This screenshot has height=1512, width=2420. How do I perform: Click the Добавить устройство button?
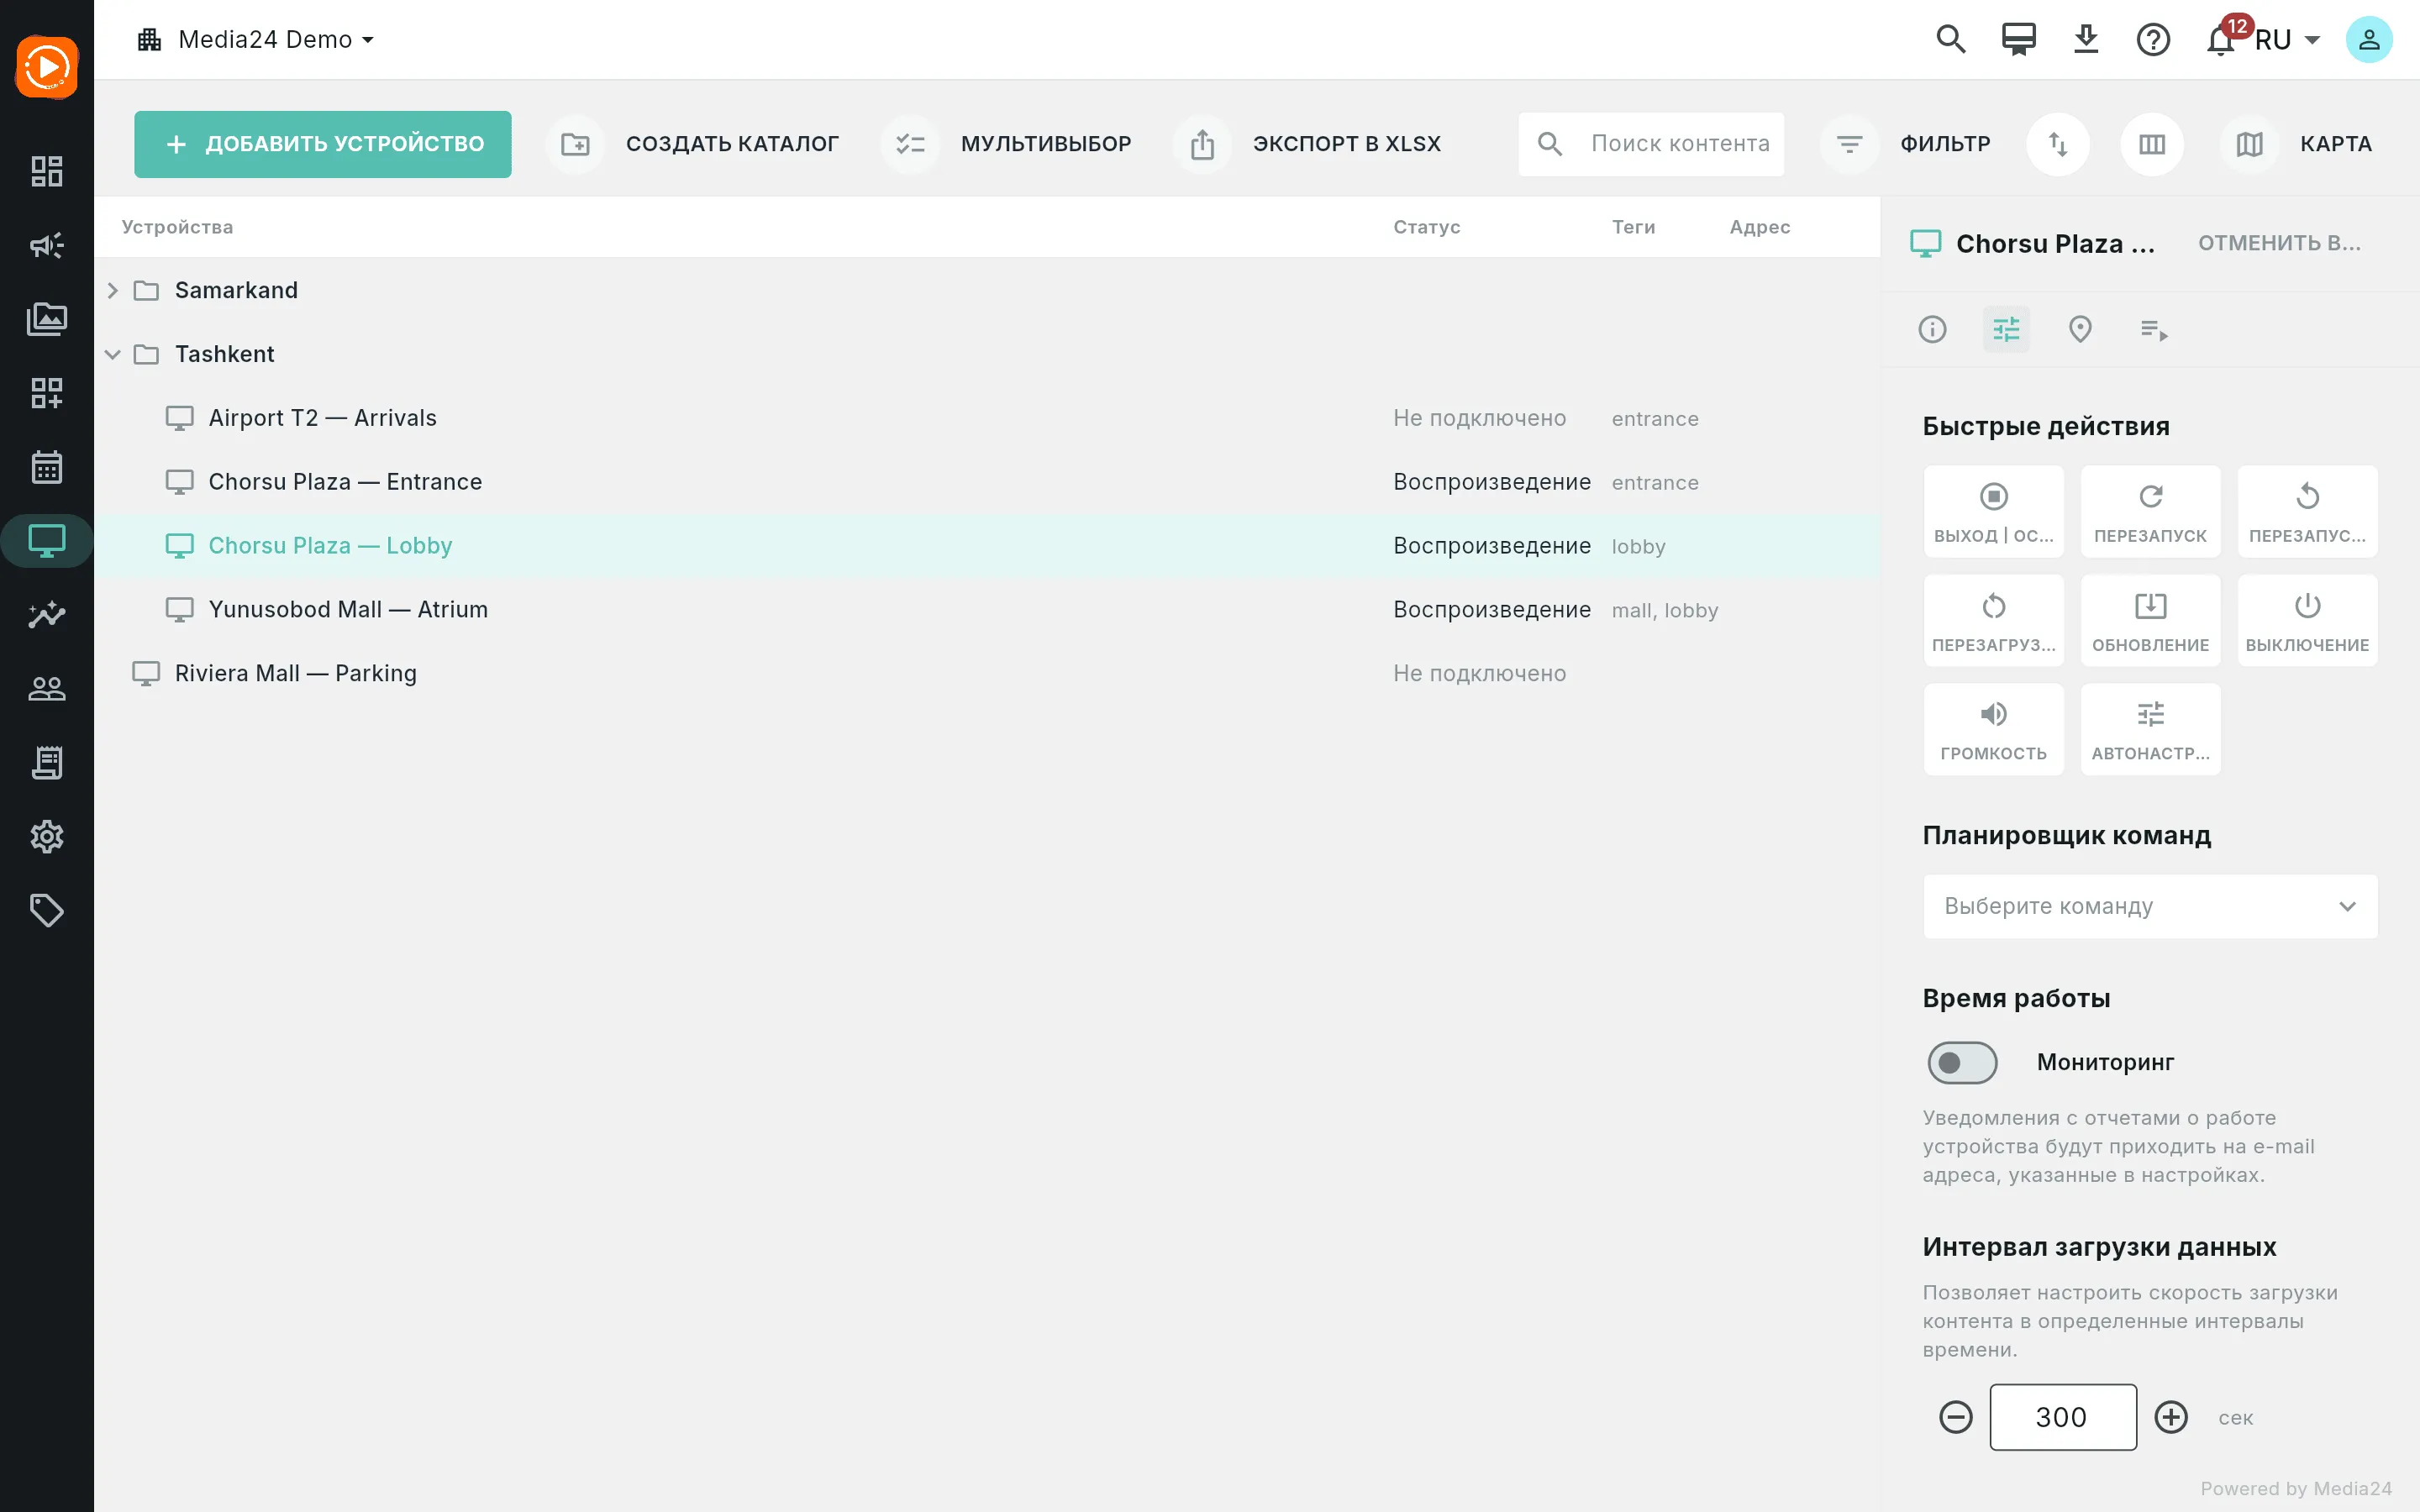[x=323, y=144]
